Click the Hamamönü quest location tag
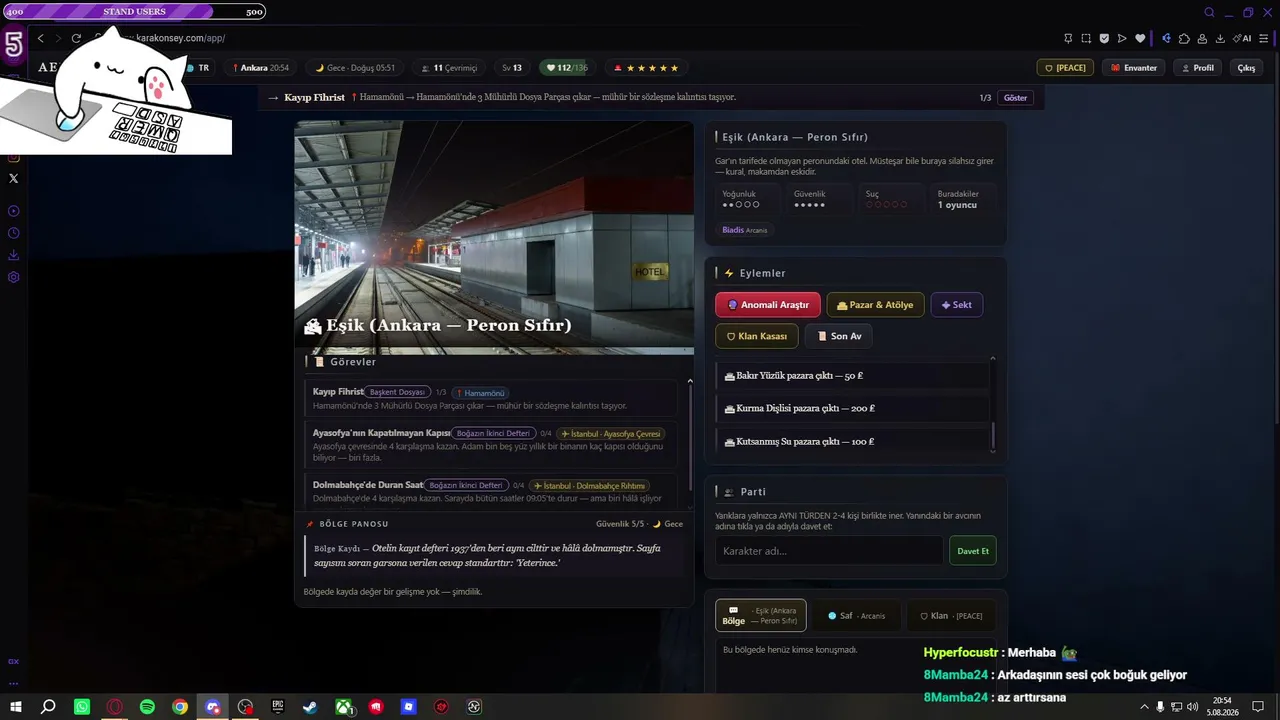Screen dimensions: 1280x720 click(481, 393)
